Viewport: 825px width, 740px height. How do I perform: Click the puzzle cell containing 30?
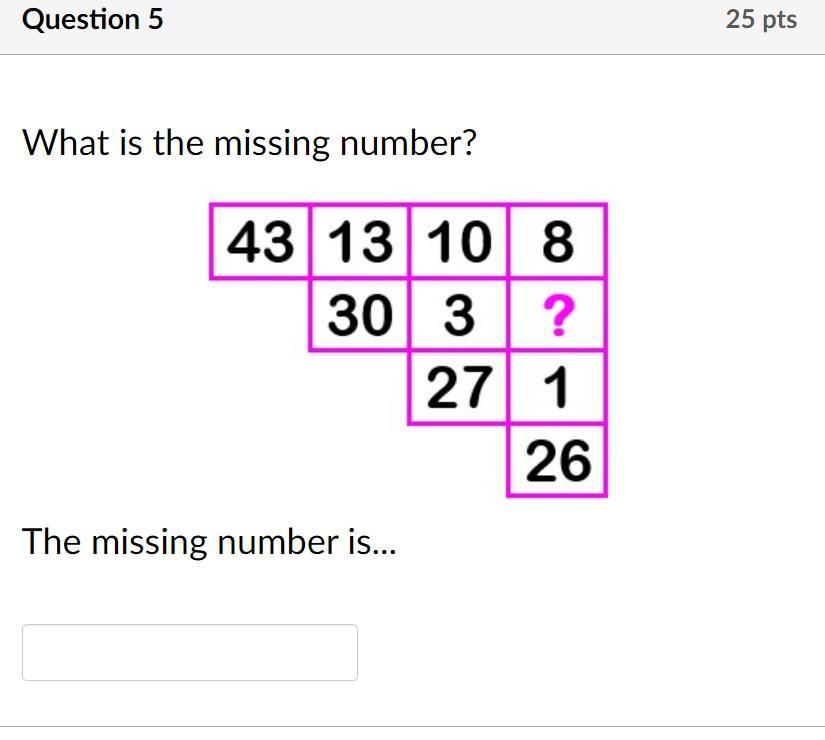(x=360, y=315)
